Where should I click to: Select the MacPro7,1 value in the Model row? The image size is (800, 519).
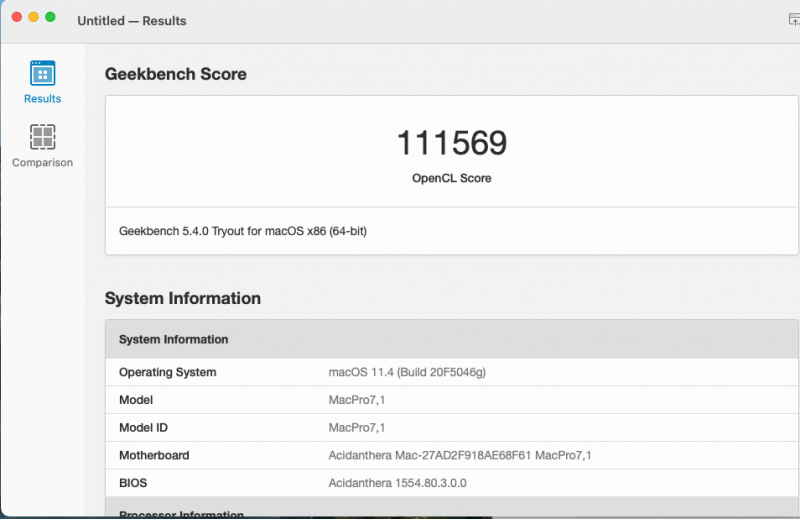tap(357, 400)
